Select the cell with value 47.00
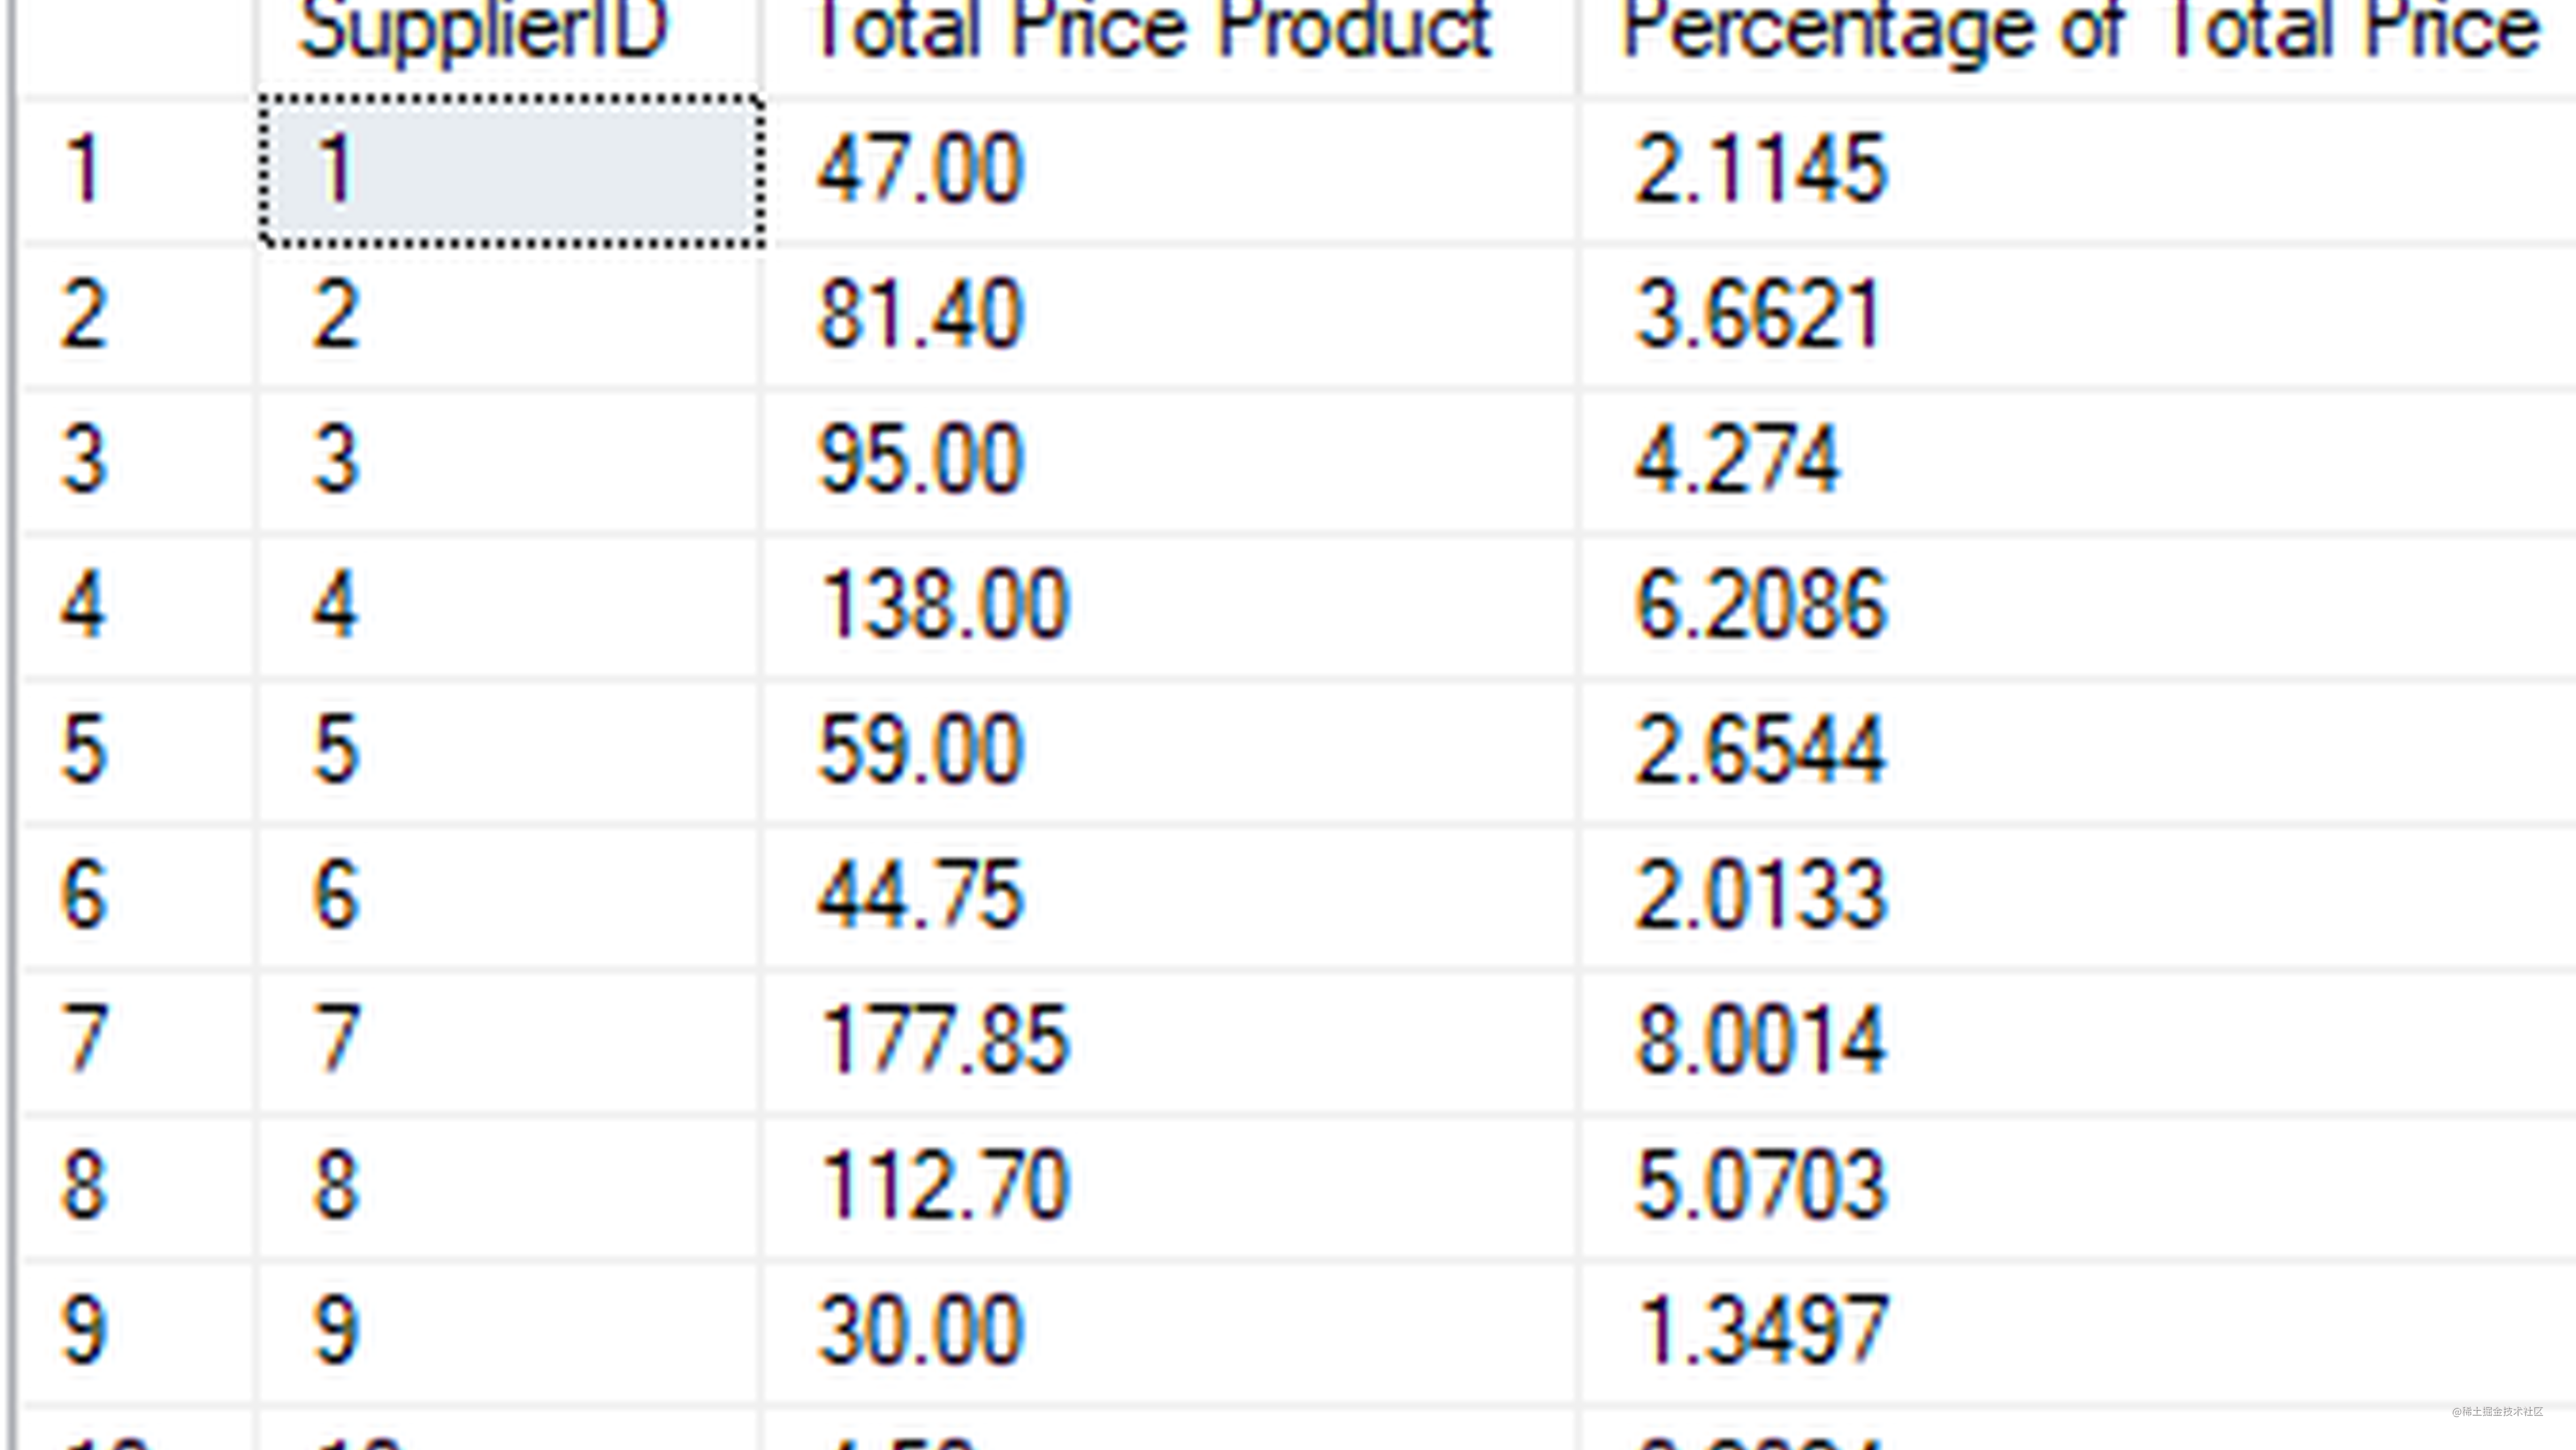 coord(1170,171)
